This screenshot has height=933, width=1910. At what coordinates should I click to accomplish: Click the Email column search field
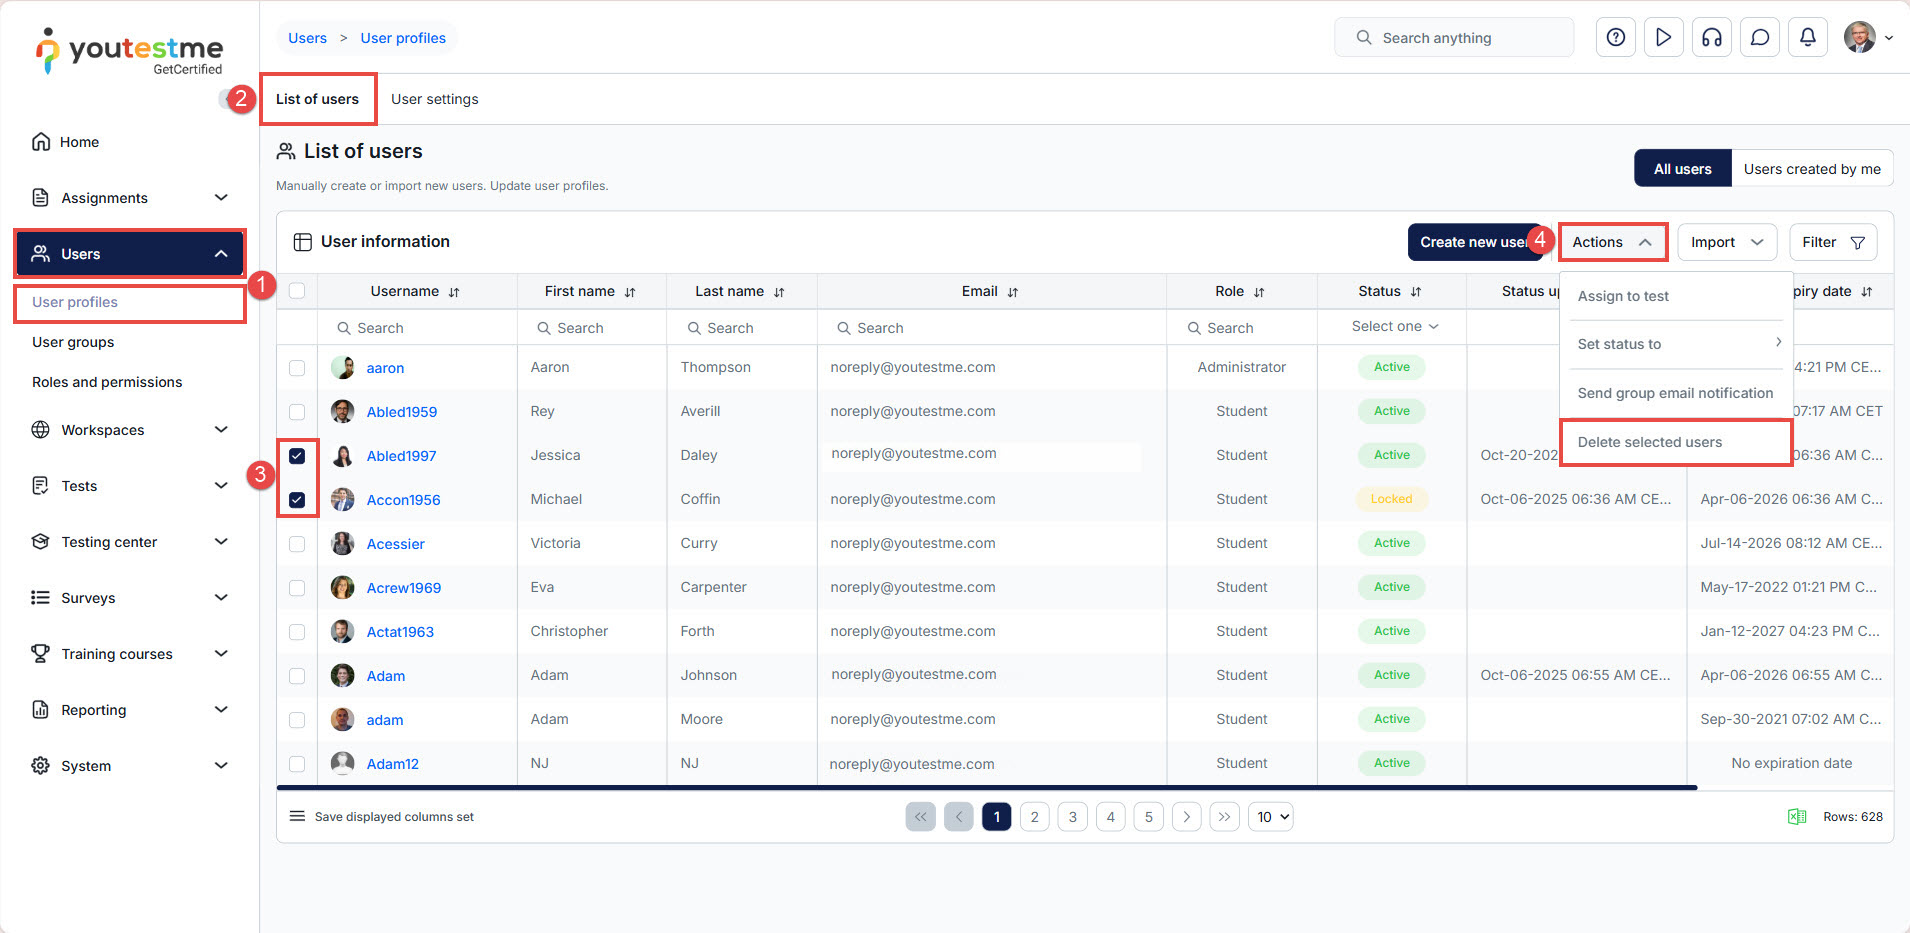pyautogui.click(x=990, y=328)
